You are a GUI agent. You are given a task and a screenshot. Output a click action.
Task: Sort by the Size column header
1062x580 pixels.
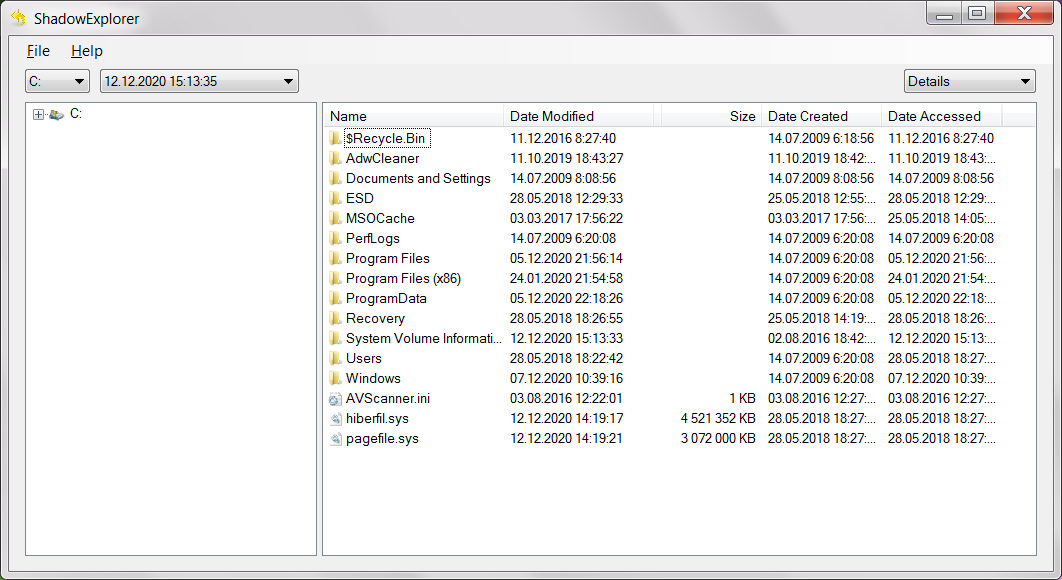pyautogui.click(x=710, y=116)
